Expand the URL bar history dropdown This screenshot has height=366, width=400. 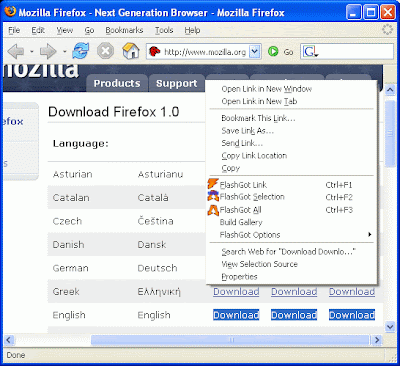(254, 52)
